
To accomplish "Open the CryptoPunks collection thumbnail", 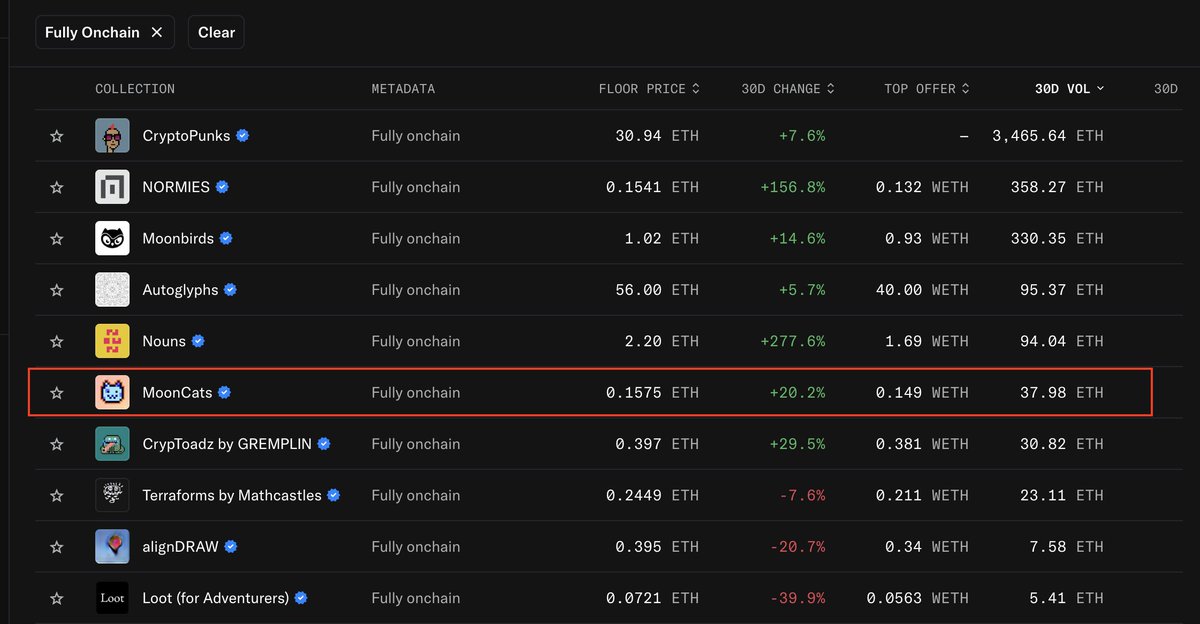I will (x=112, y=136).
